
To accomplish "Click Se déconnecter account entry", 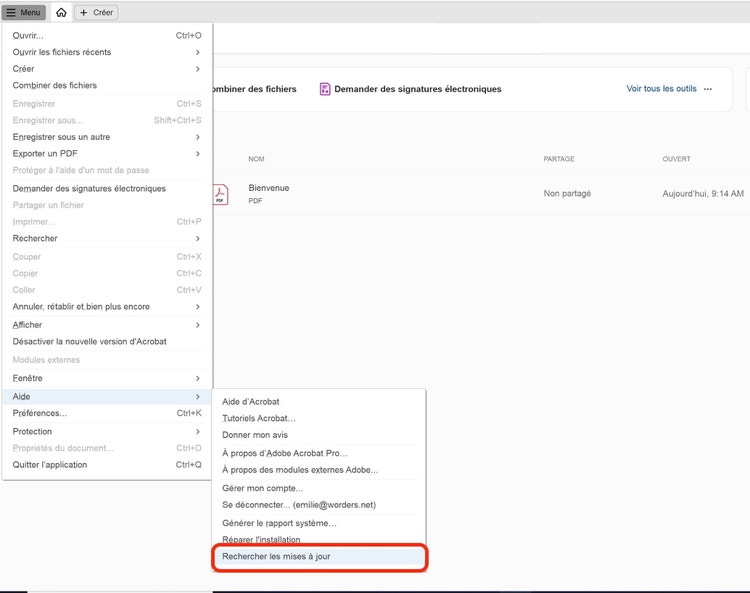I will point(298,505).
